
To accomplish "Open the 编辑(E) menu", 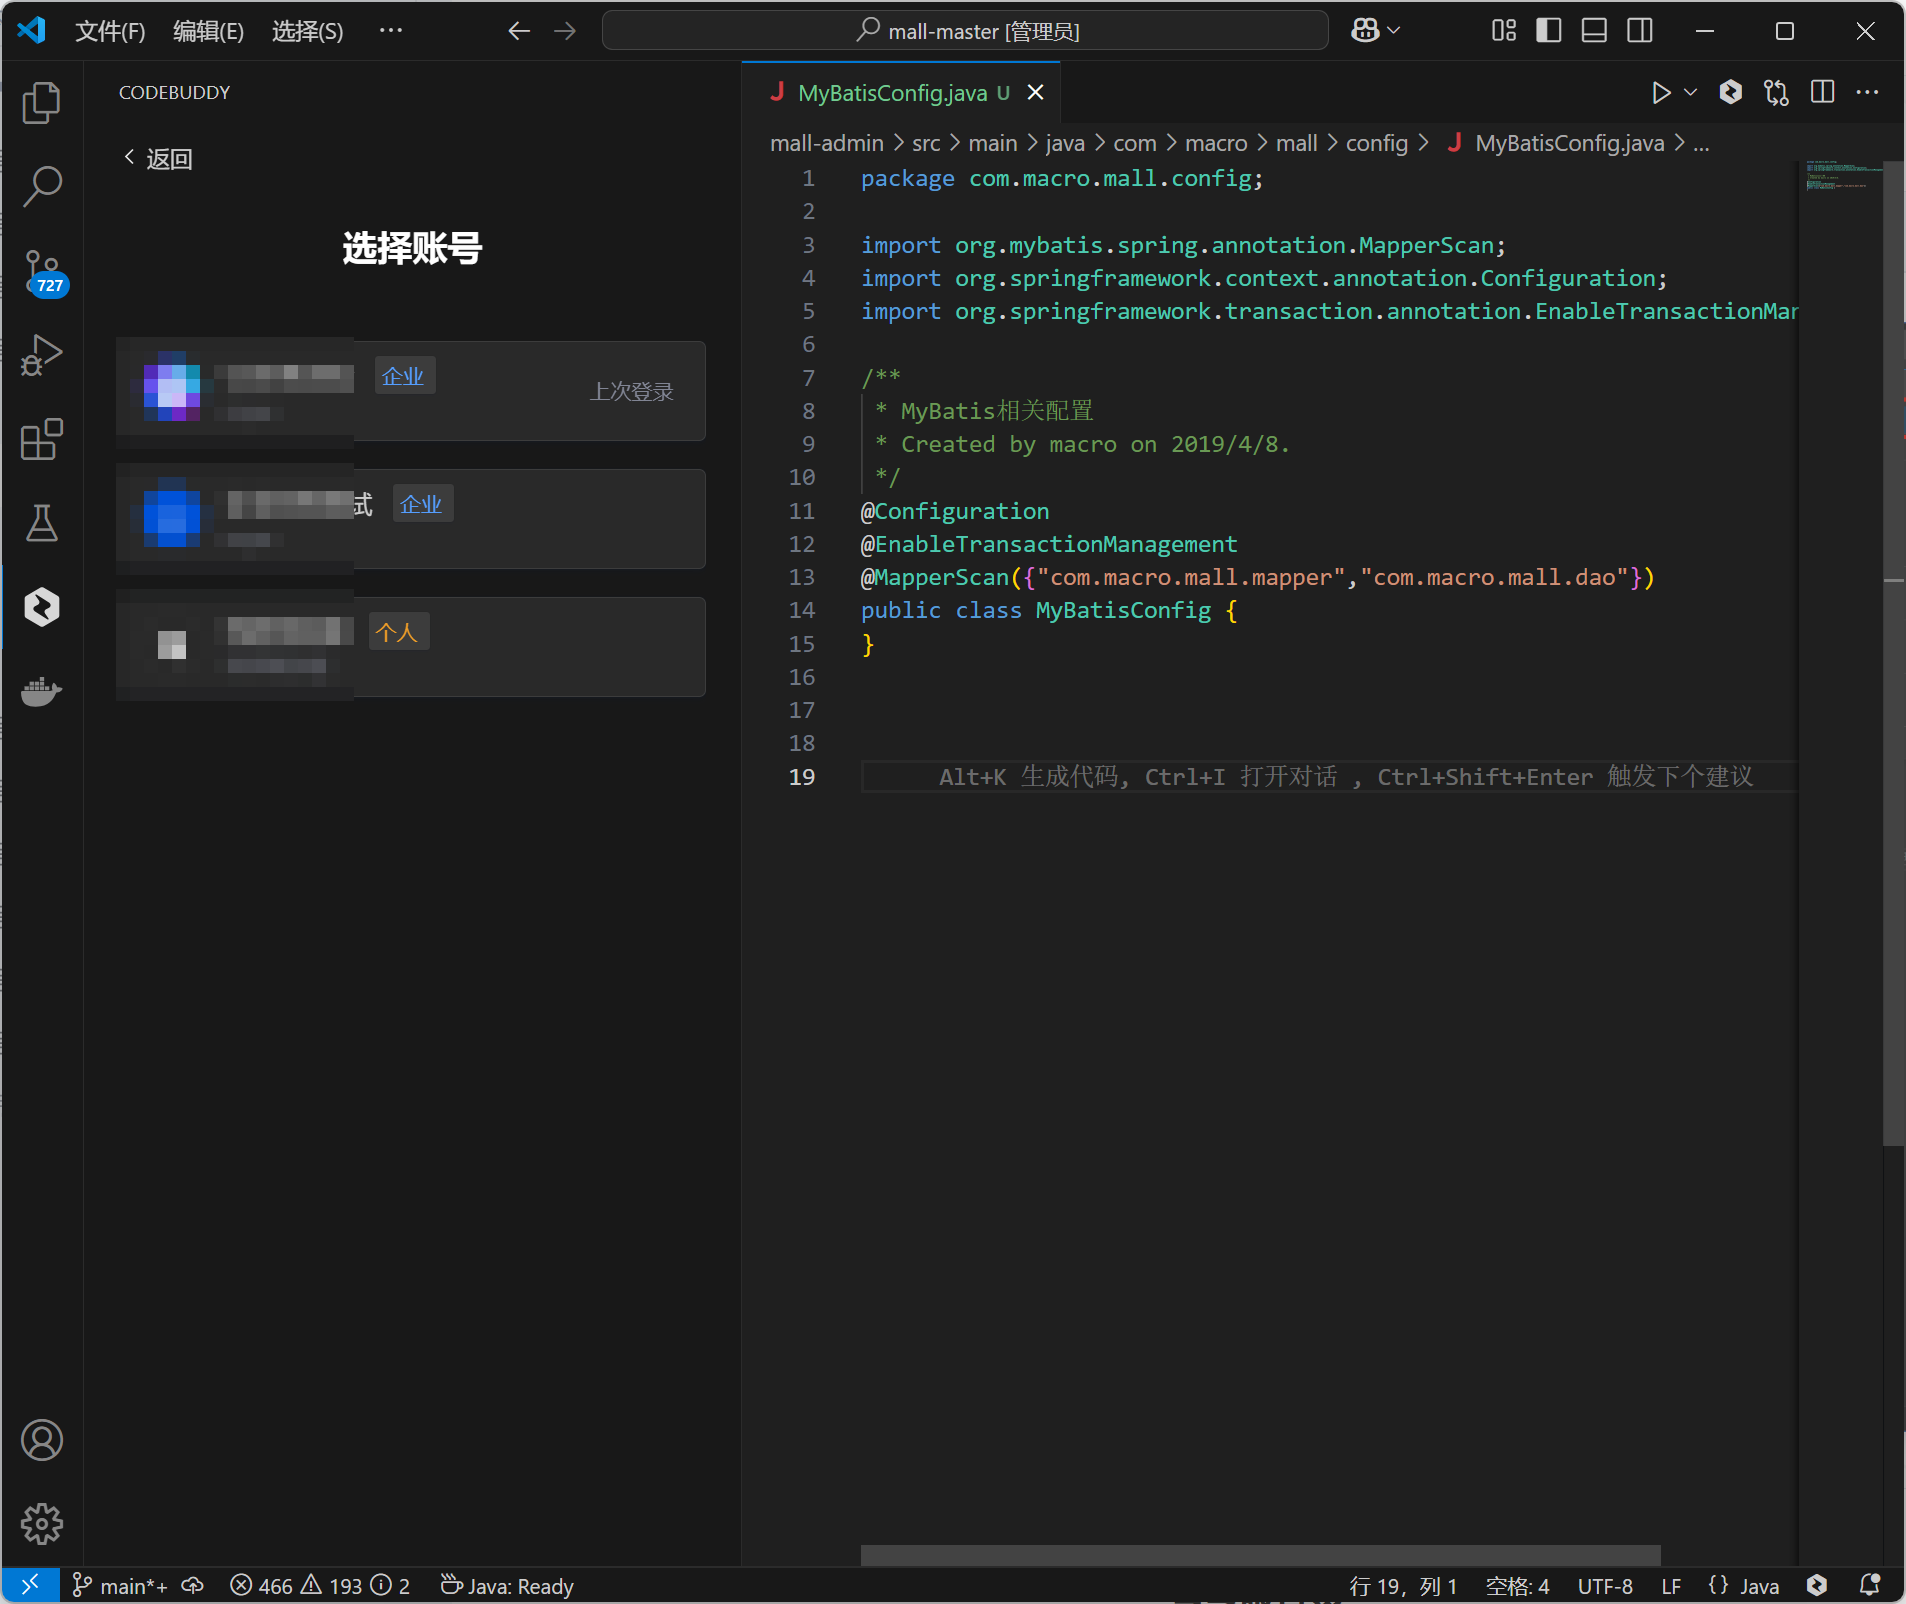I will pyautogui.click(x=208, y=30).
